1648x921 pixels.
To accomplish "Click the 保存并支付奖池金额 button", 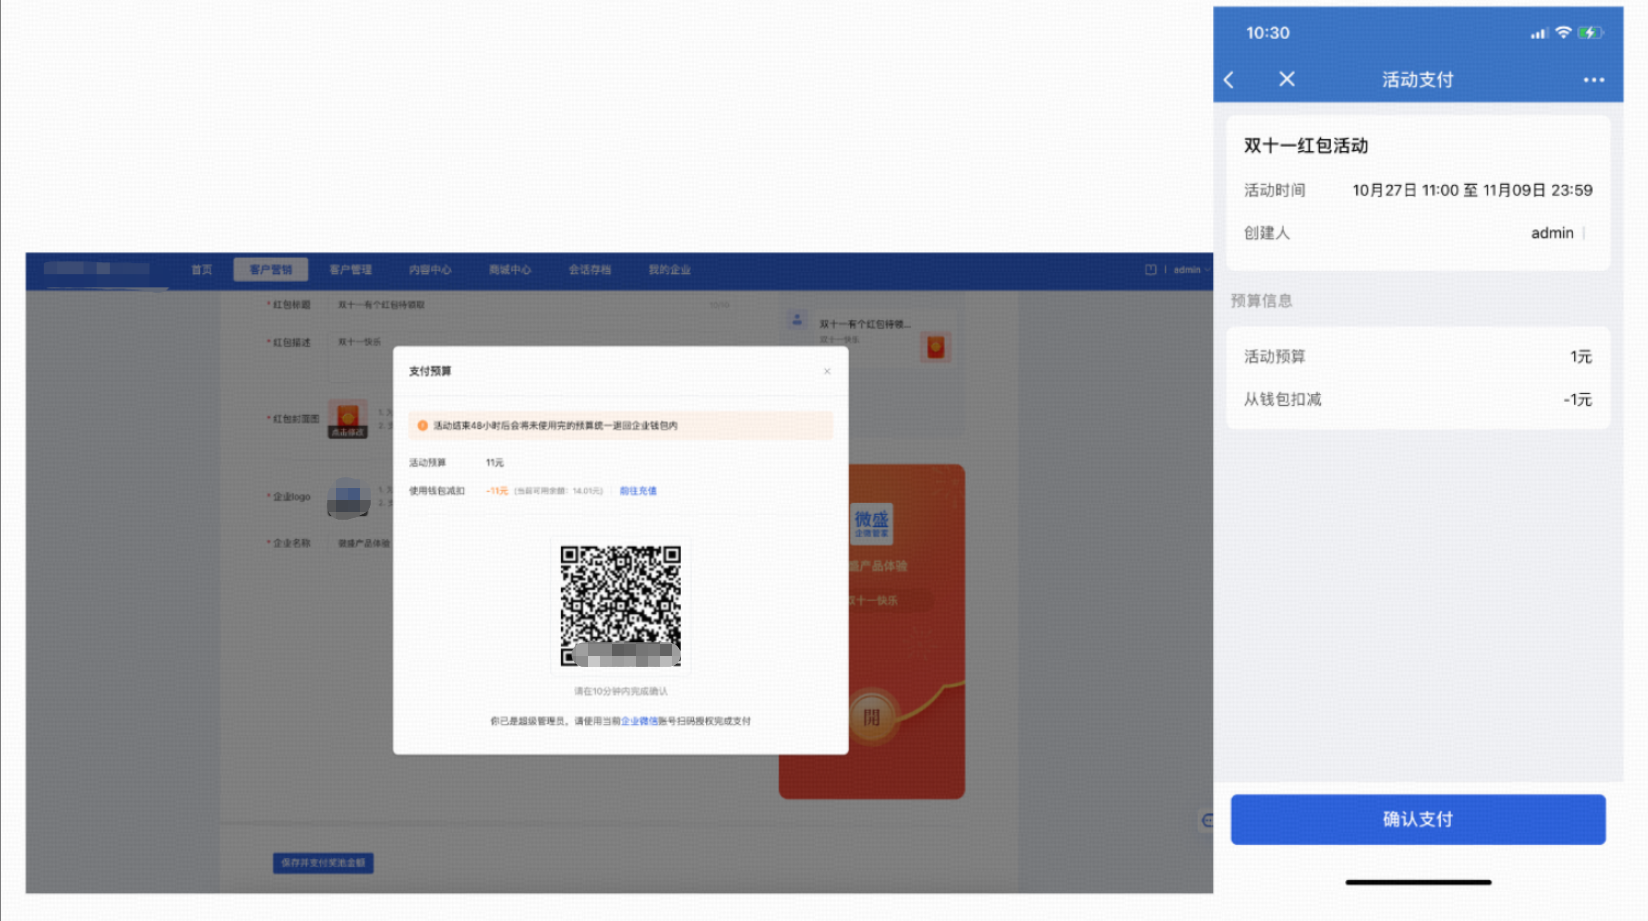I will coord(323,862).
